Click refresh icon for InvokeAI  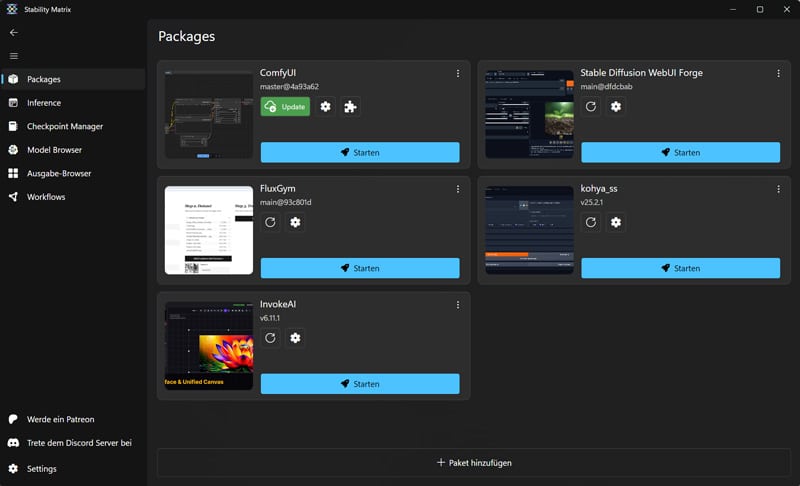270,338
